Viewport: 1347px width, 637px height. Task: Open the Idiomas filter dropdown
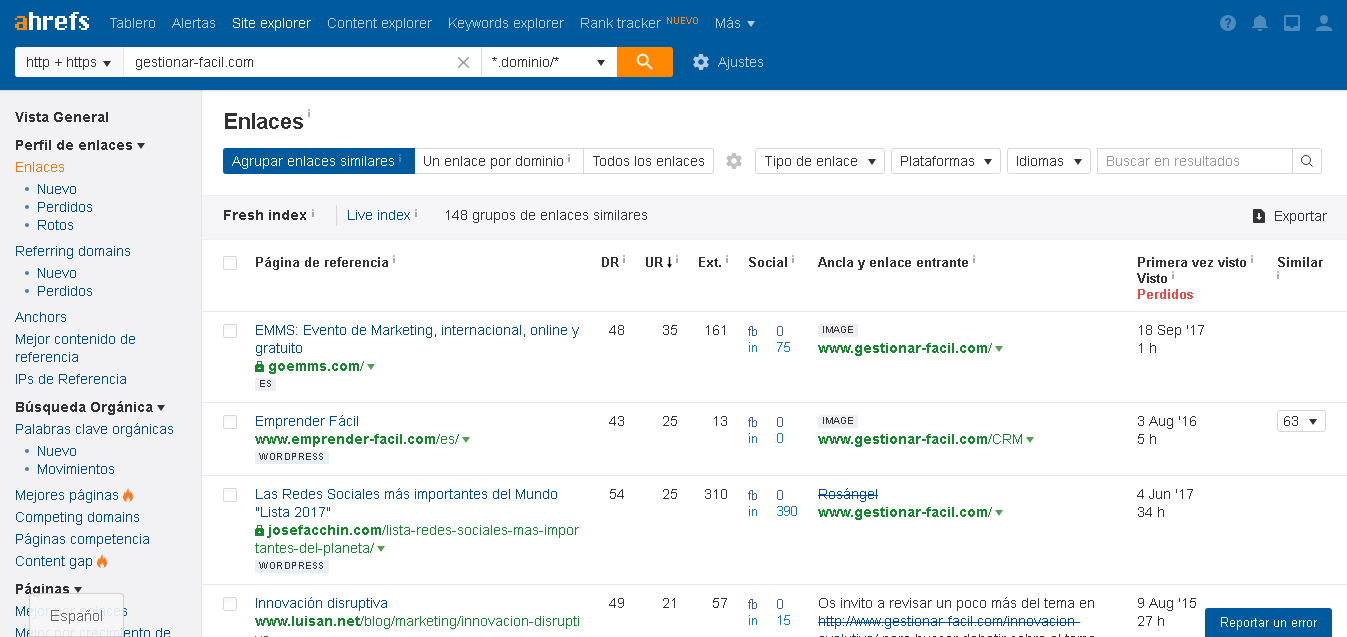point(1049,161)
